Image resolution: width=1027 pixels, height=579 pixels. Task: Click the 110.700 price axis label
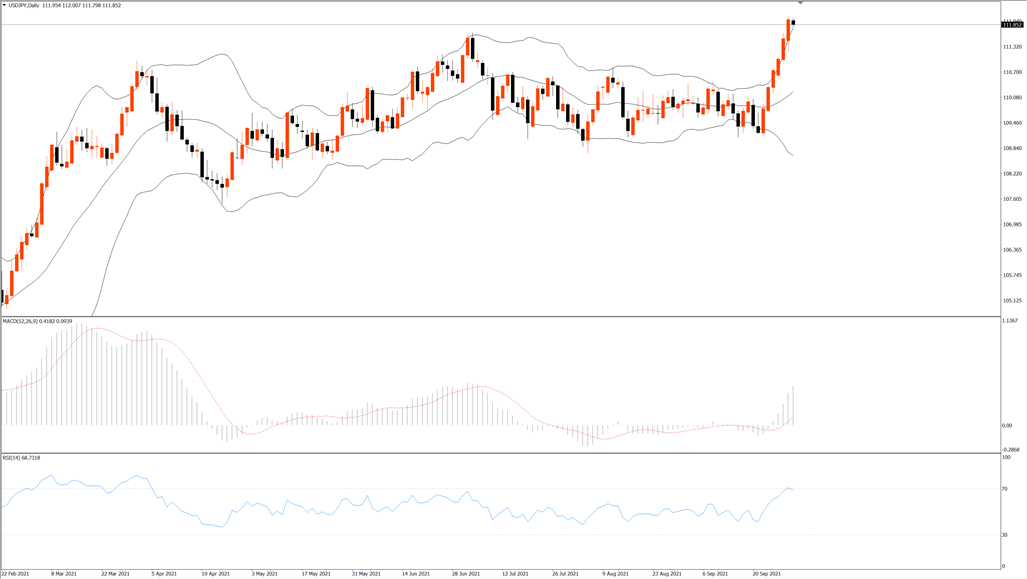click(x=1012, y=72)
